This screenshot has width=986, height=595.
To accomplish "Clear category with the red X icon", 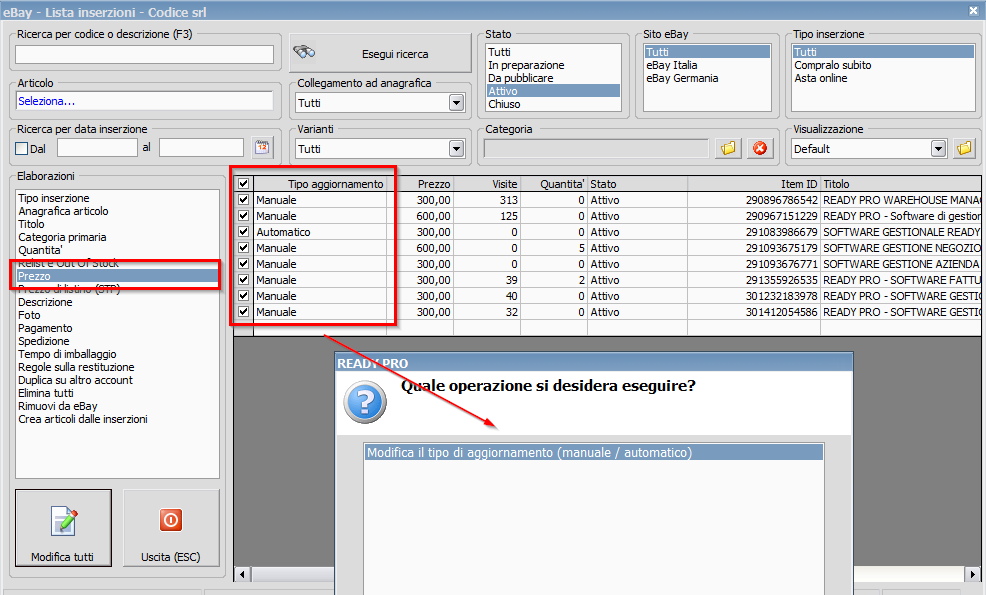I will click(760, 148).
